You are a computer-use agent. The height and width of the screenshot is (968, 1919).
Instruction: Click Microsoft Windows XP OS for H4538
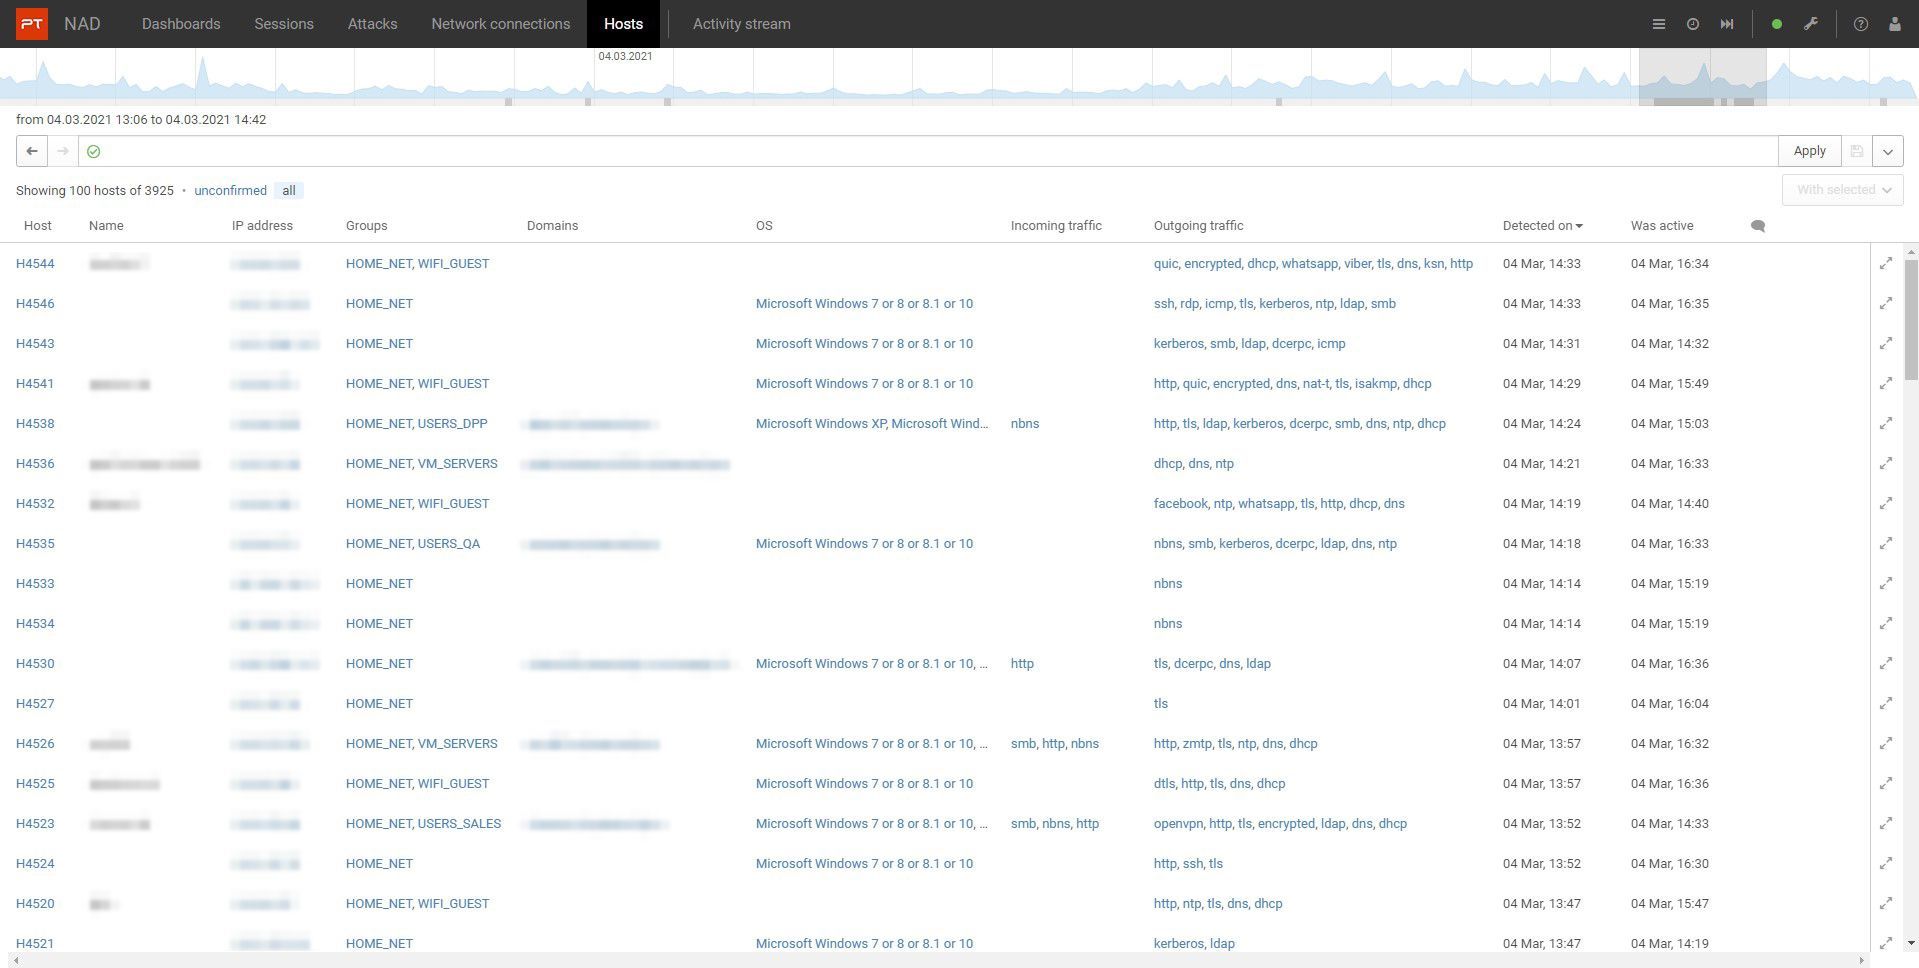click(x=821, y=424)
